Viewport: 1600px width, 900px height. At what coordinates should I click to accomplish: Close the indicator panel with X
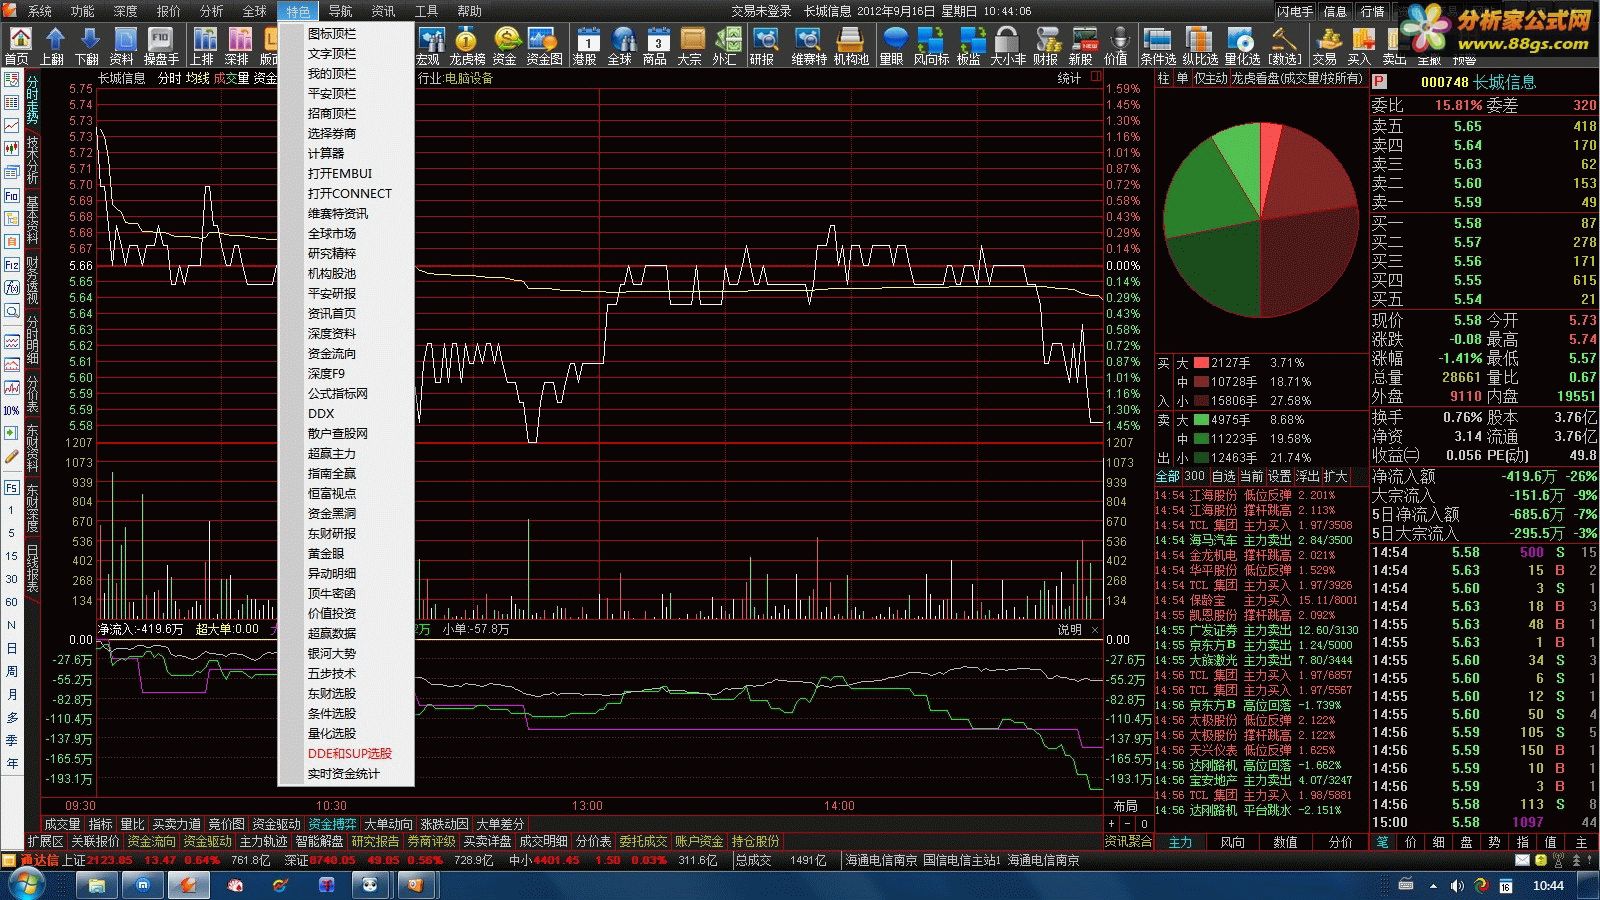point(1095,630)
